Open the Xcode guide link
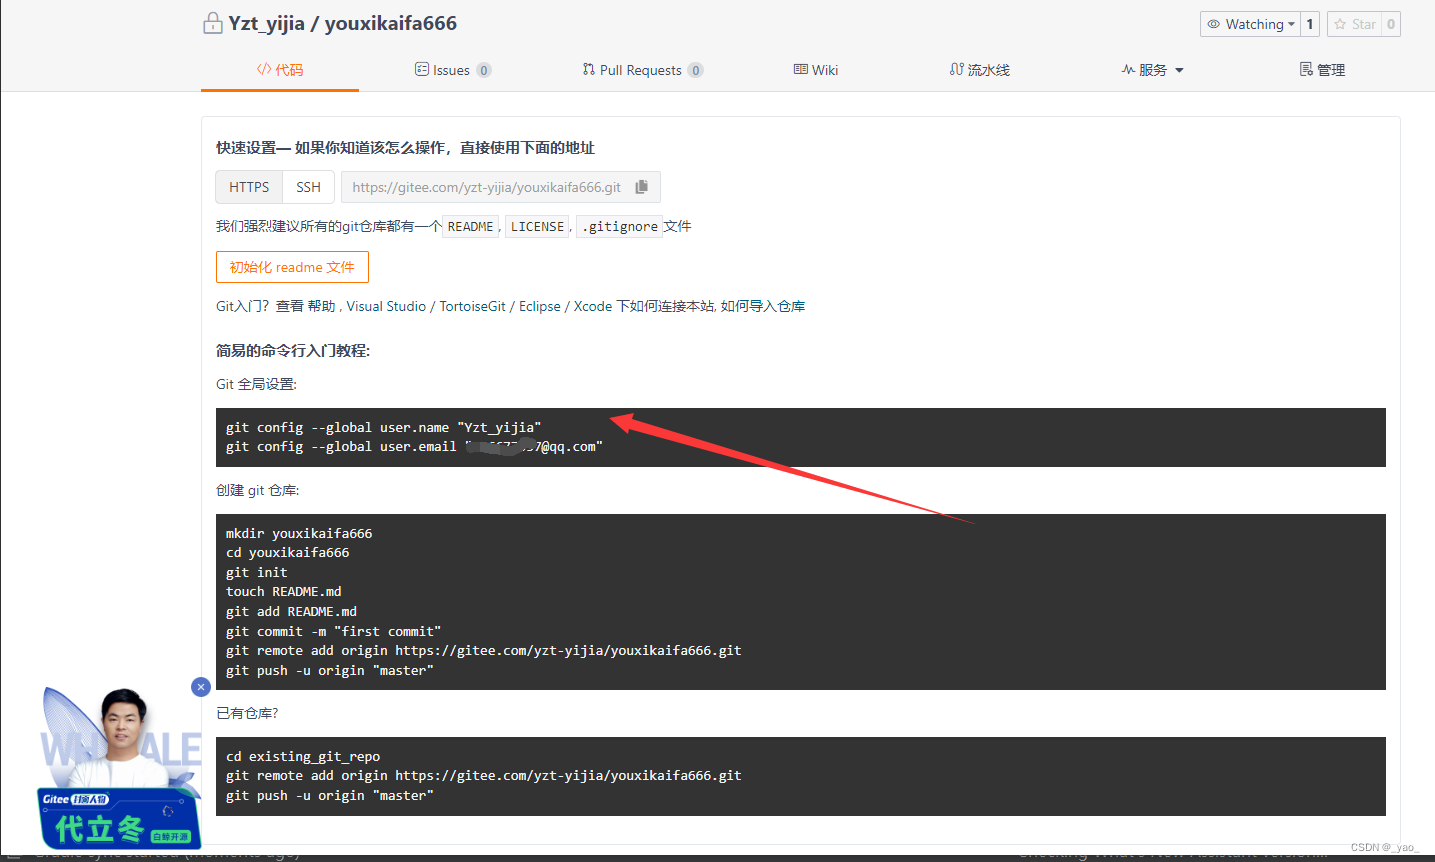 coord(593,306)
